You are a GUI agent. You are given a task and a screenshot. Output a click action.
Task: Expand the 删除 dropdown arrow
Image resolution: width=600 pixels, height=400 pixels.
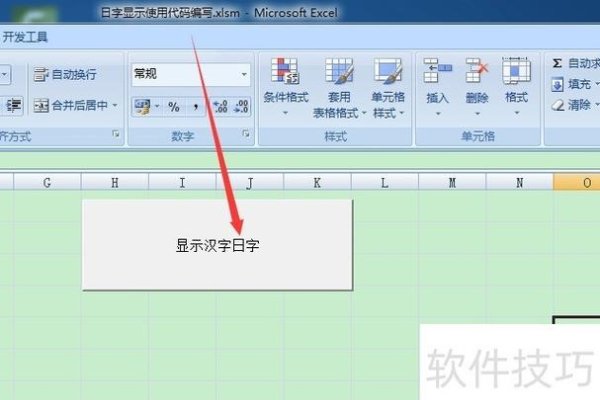point(477,114)
